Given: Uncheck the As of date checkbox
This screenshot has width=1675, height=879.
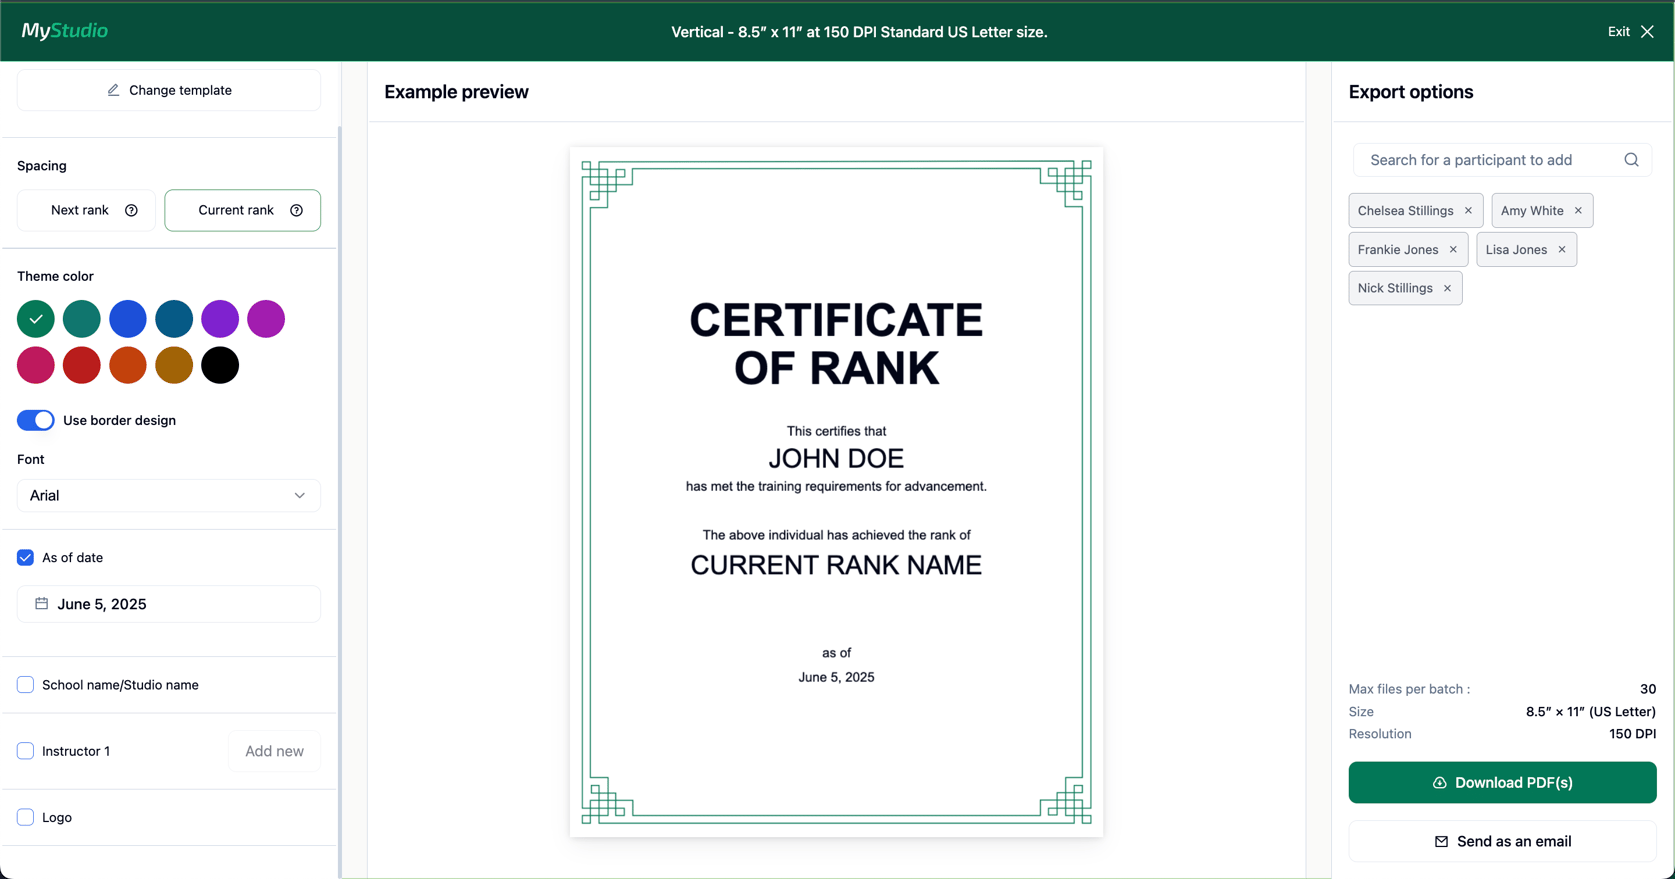Looking at the screenshot, I should tap(26, 558).
